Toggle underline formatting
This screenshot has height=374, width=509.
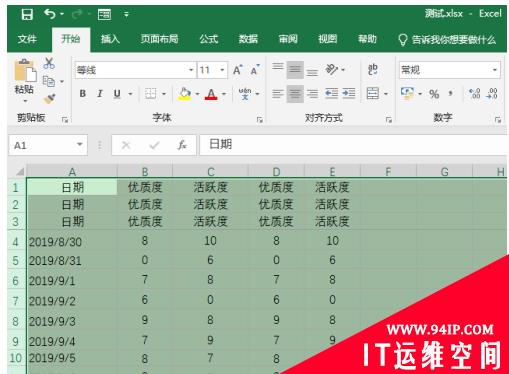(117, 94)
